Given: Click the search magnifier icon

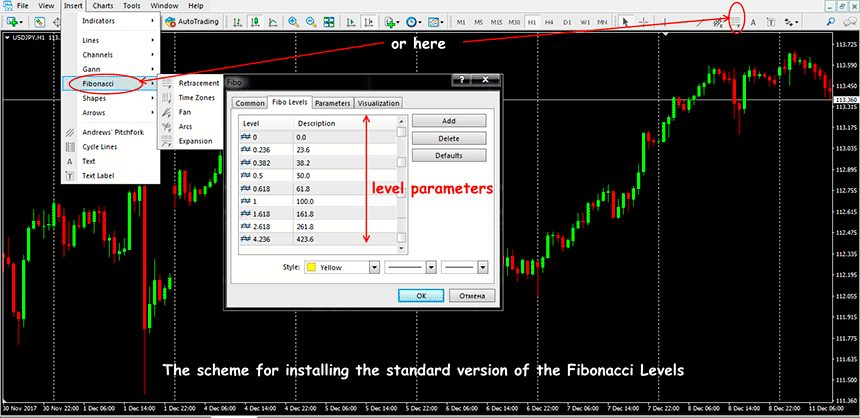Looking at the screenshot, I should coord(830,22).
